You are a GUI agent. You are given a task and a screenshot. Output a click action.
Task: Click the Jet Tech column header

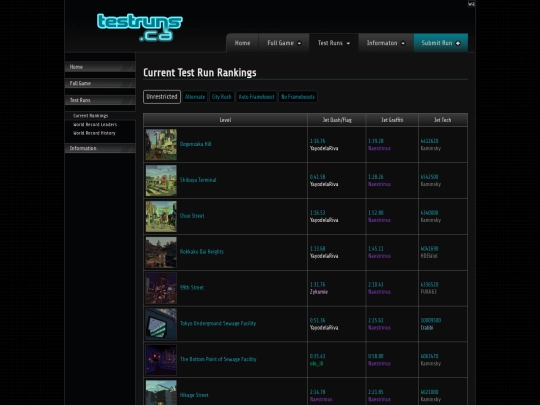tap(443, 120)
